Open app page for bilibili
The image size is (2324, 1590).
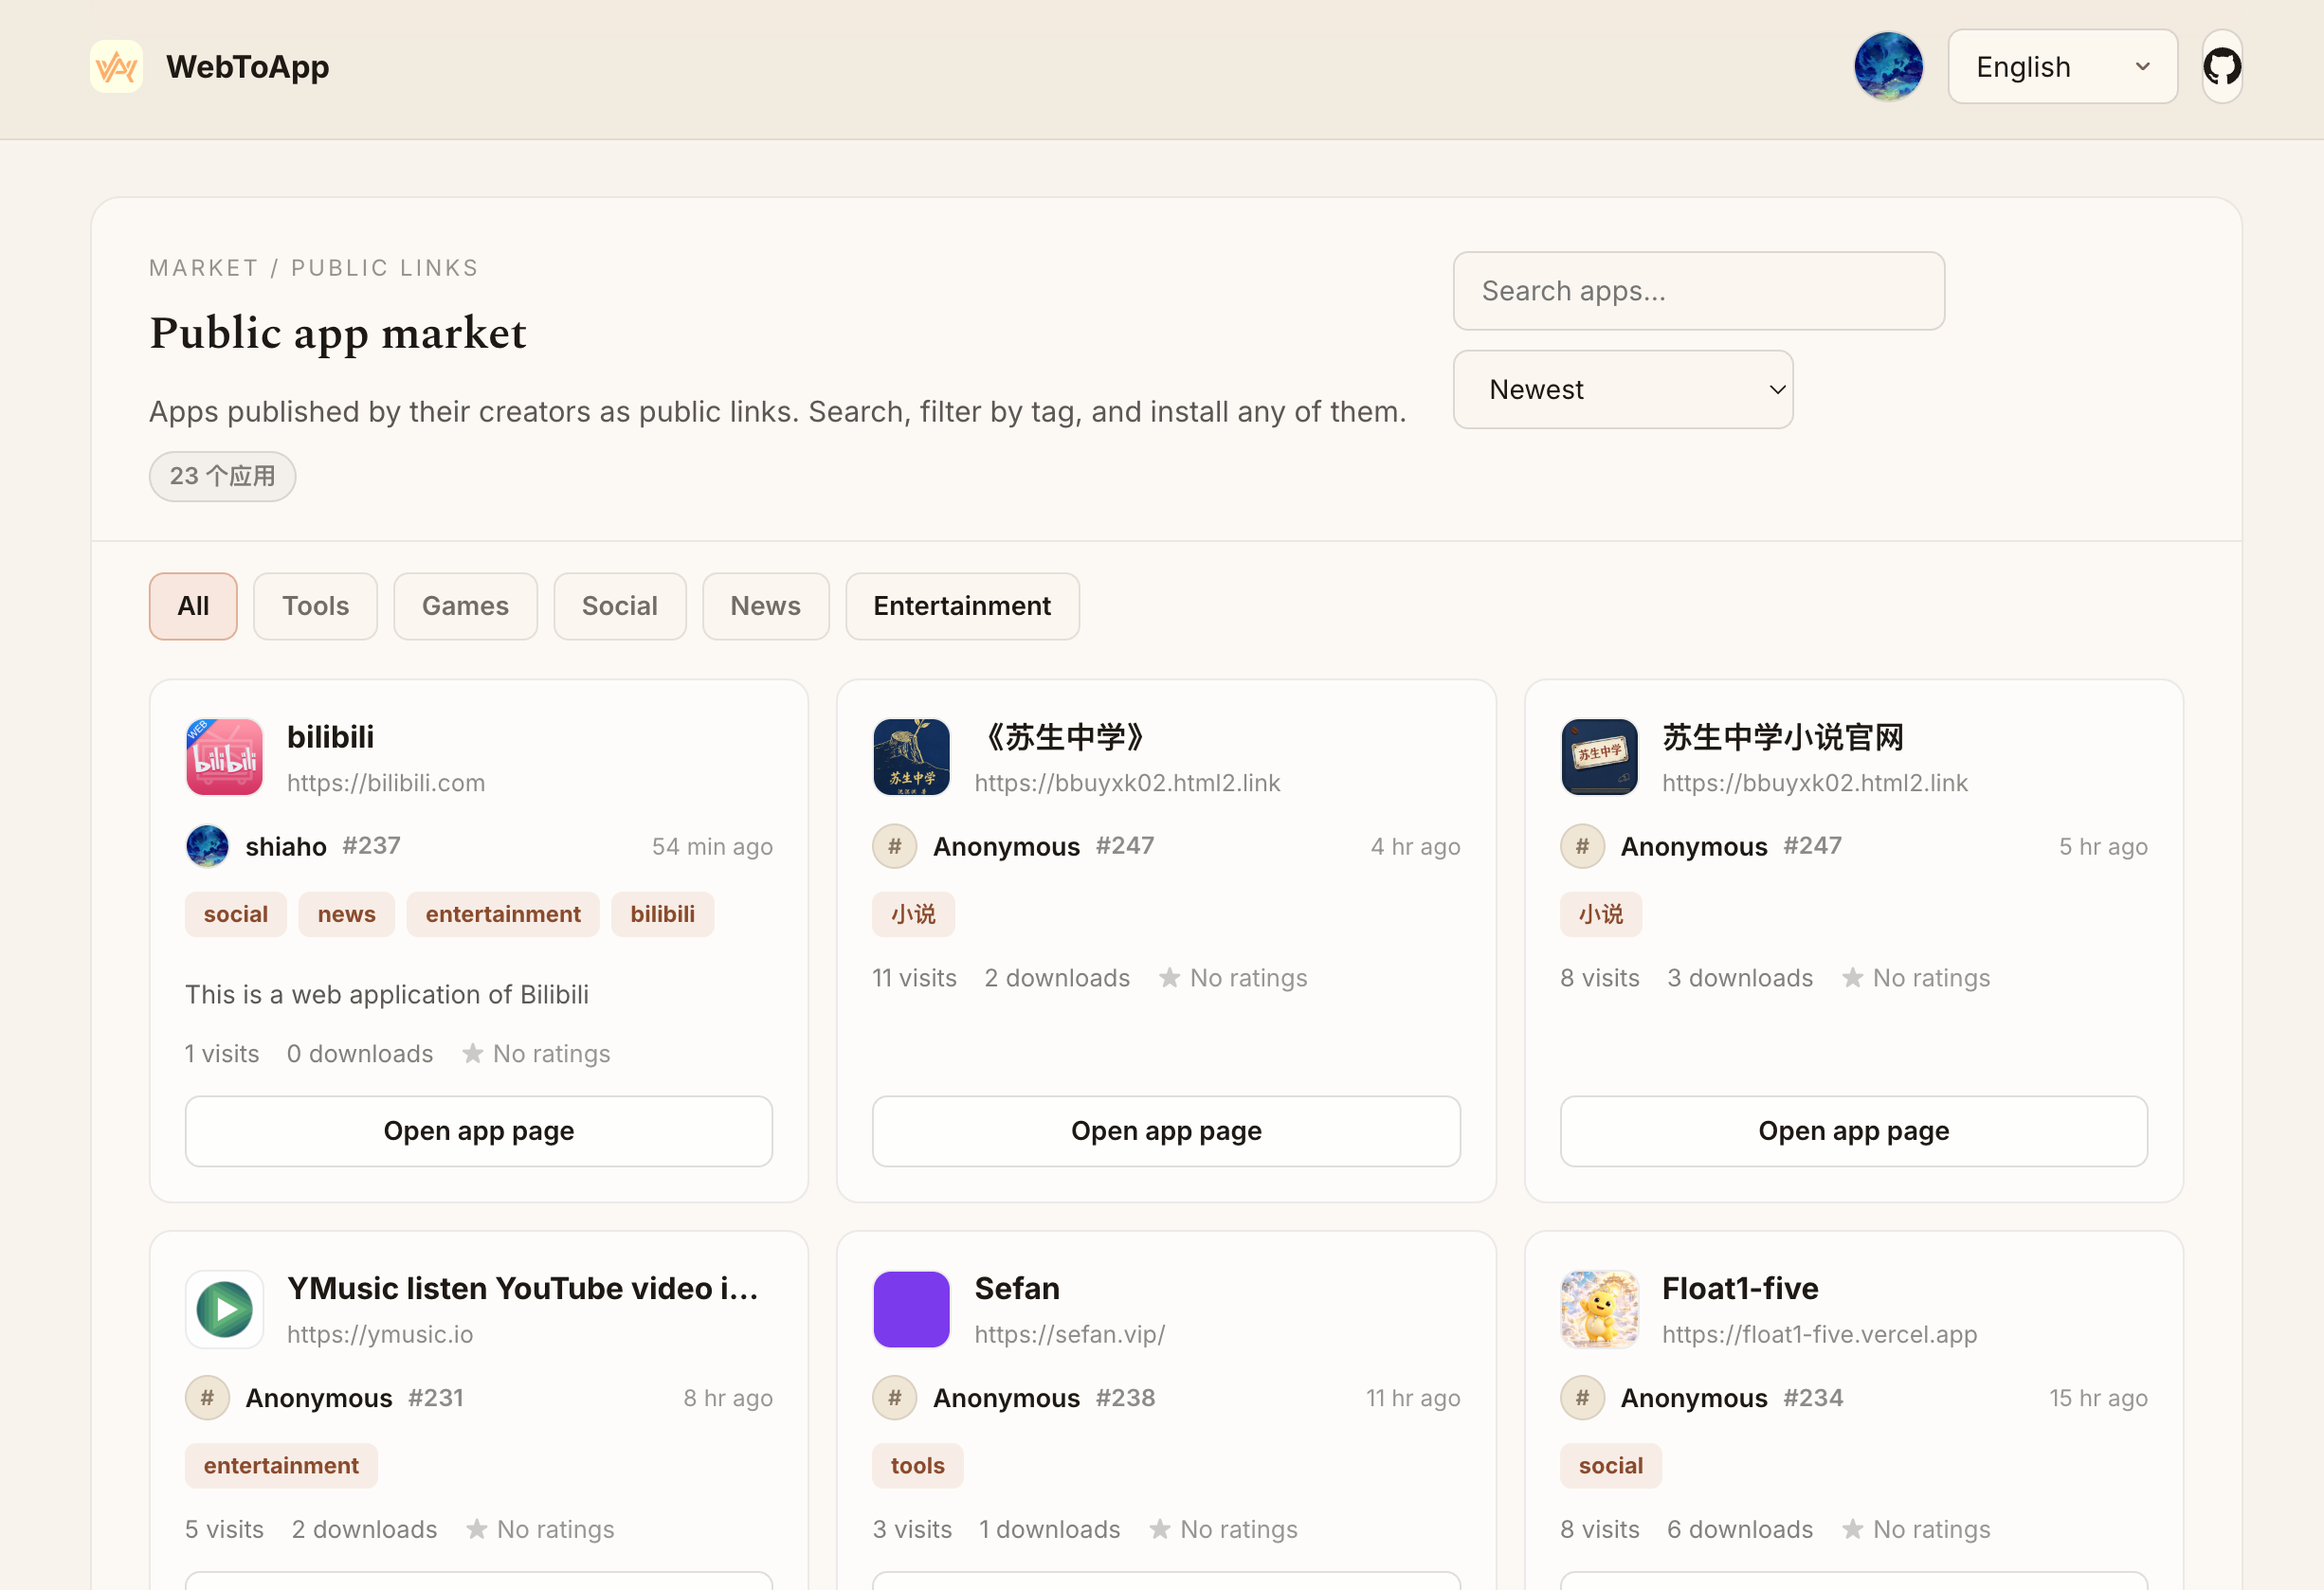pos(478,1131)
